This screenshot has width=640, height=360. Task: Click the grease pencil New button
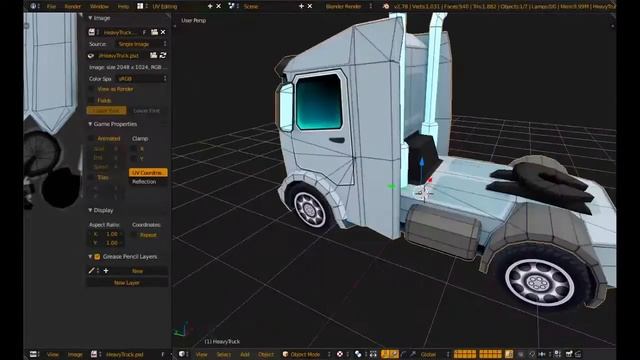pyautogui.click(x=138, y=271)
